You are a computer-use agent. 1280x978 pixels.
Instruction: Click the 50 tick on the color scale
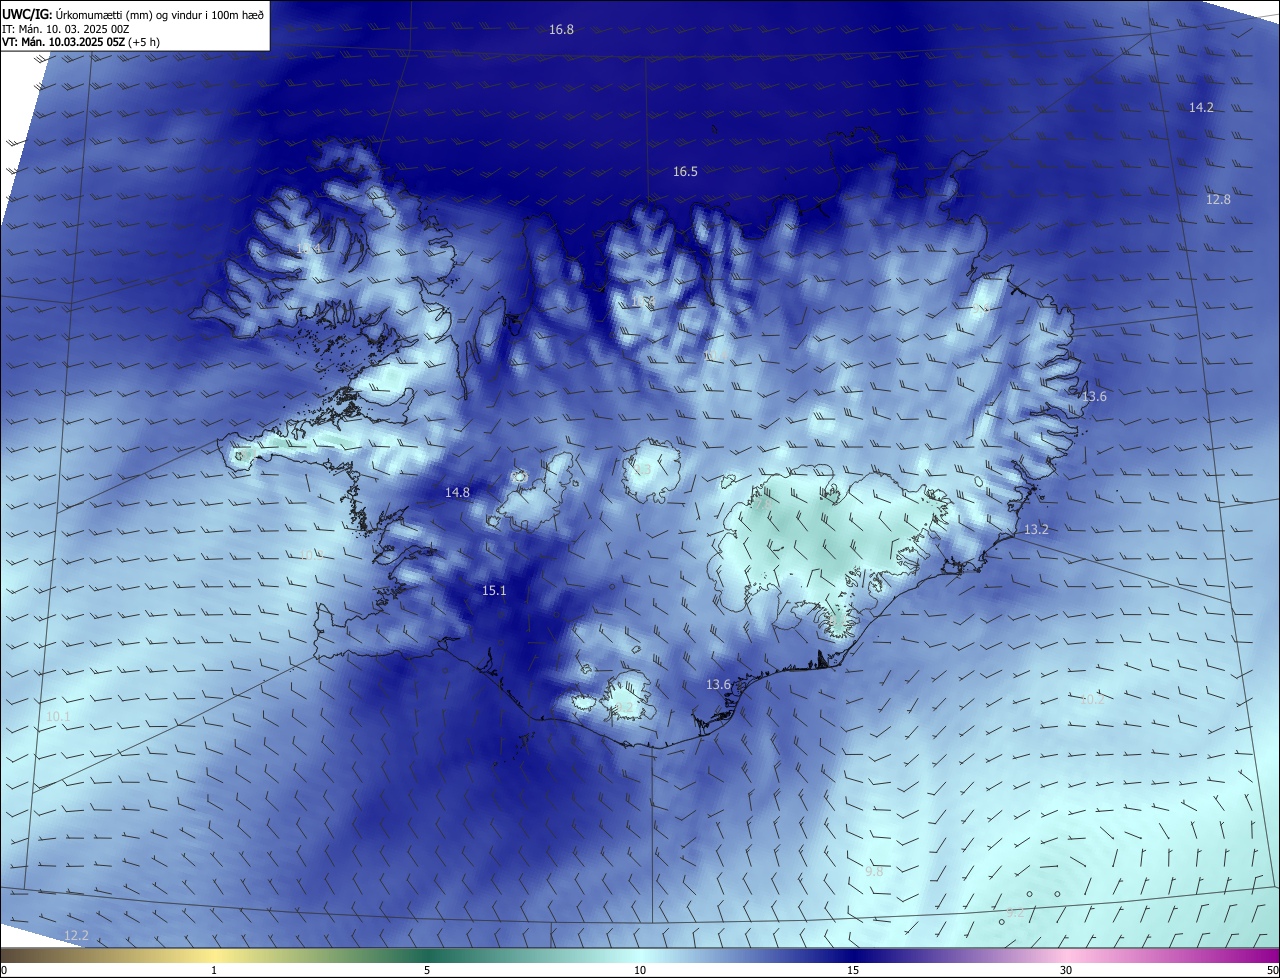pos(1272,970)
